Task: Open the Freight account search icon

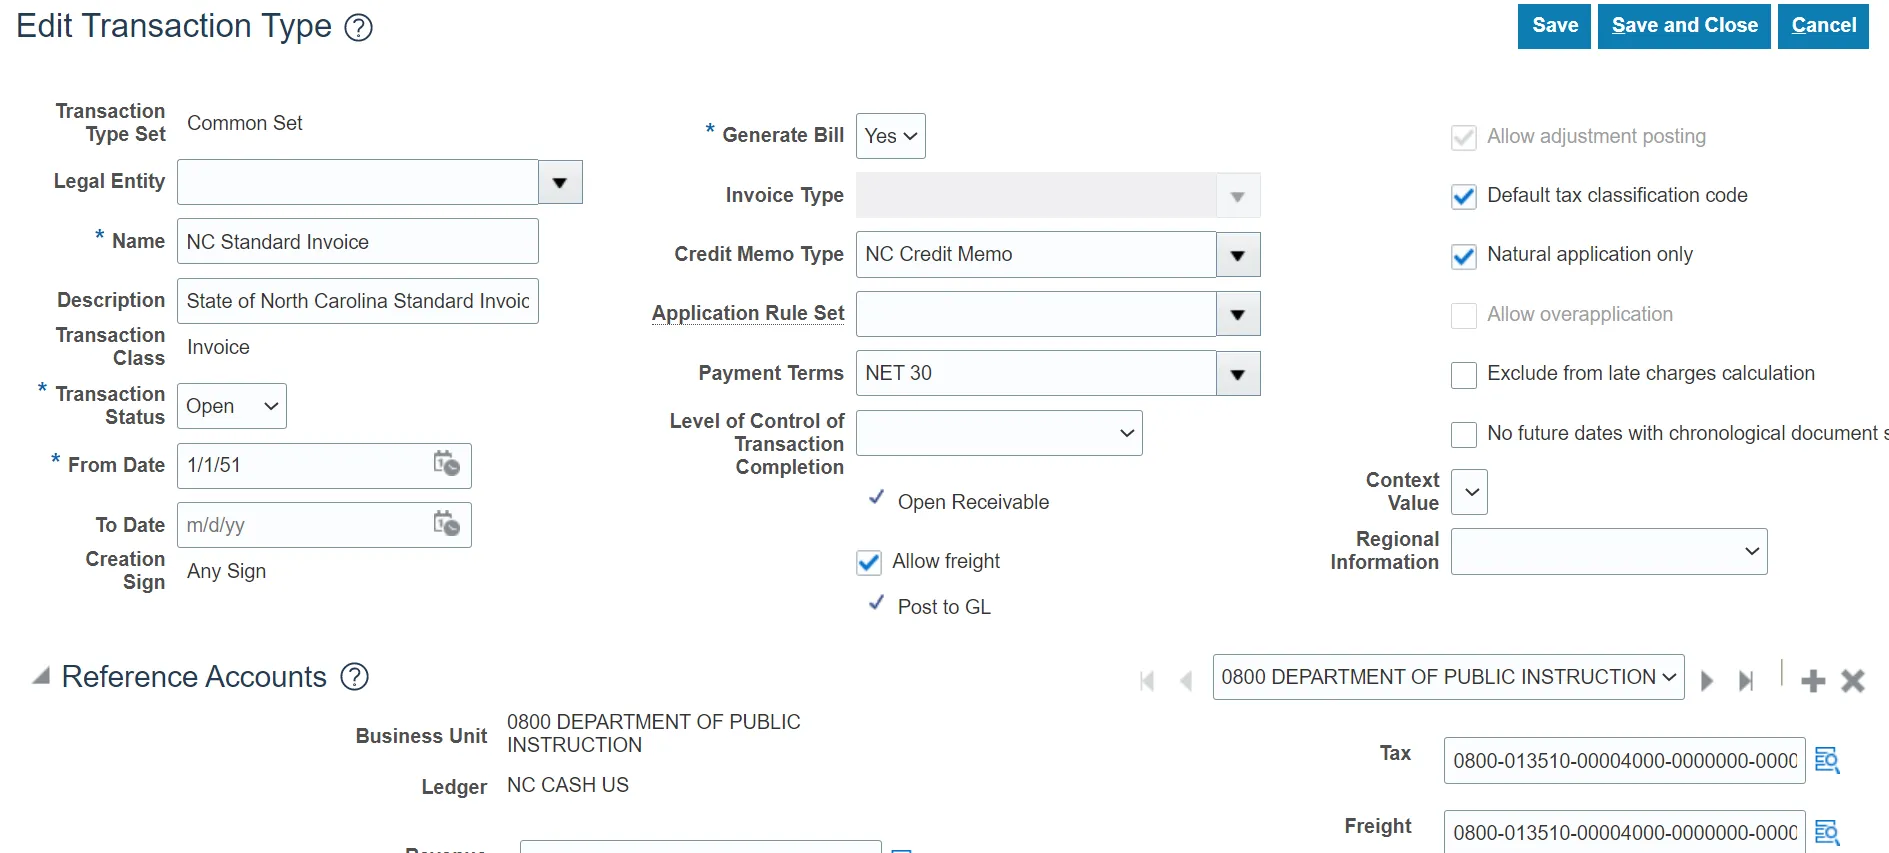Action: (x=1827, y=832)
